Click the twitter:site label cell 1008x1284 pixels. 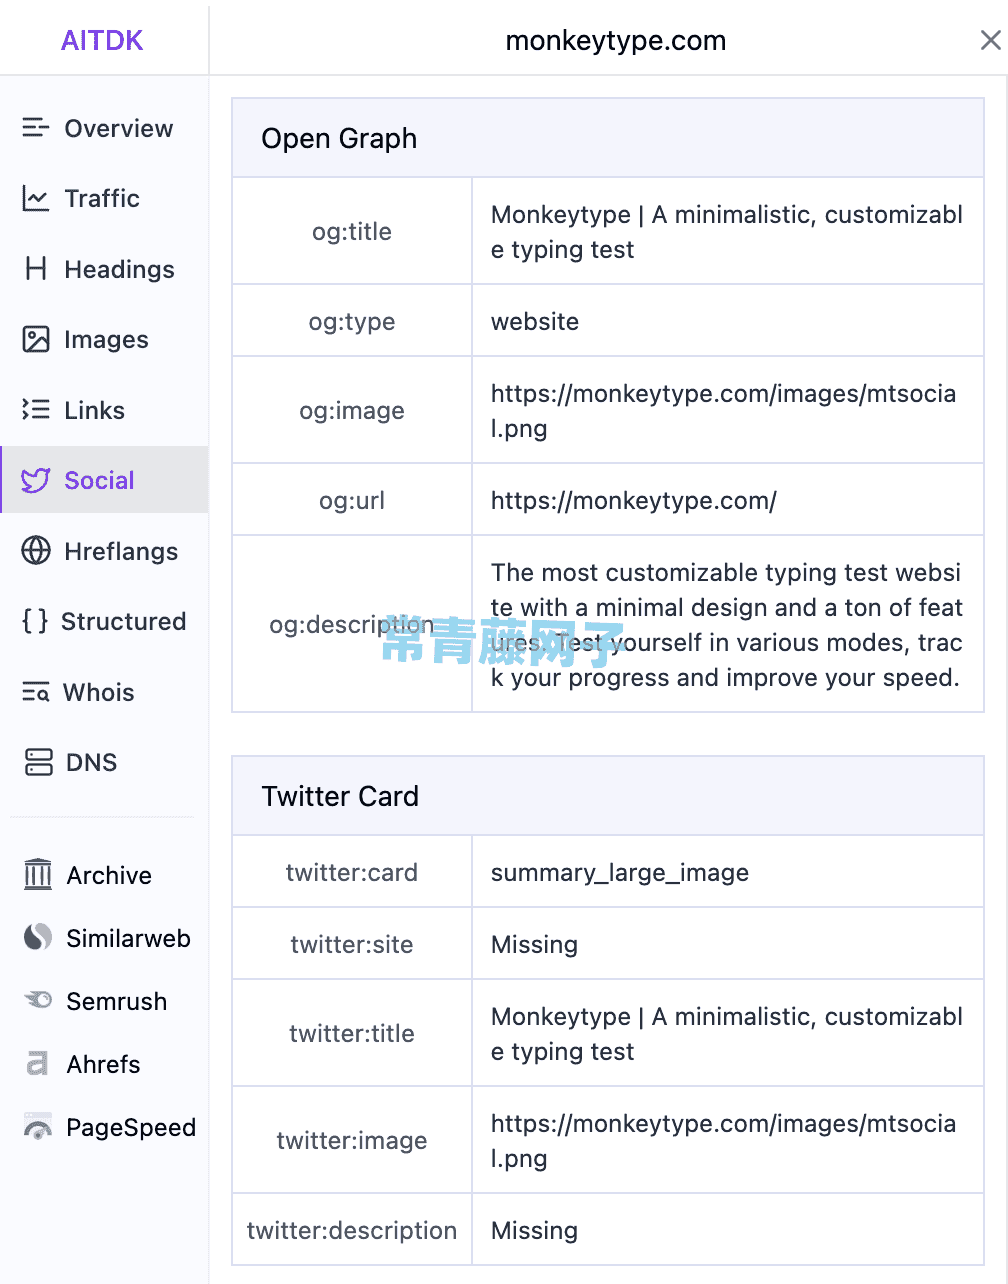(352, 944)
